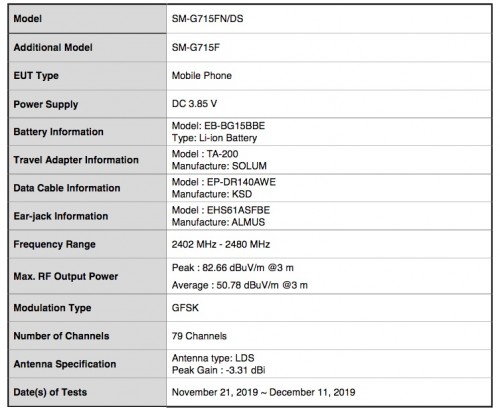Click the Peak Gain -3.31 dBi text
The height and width of the screenshot is (408, 500).
coord(218,370)
